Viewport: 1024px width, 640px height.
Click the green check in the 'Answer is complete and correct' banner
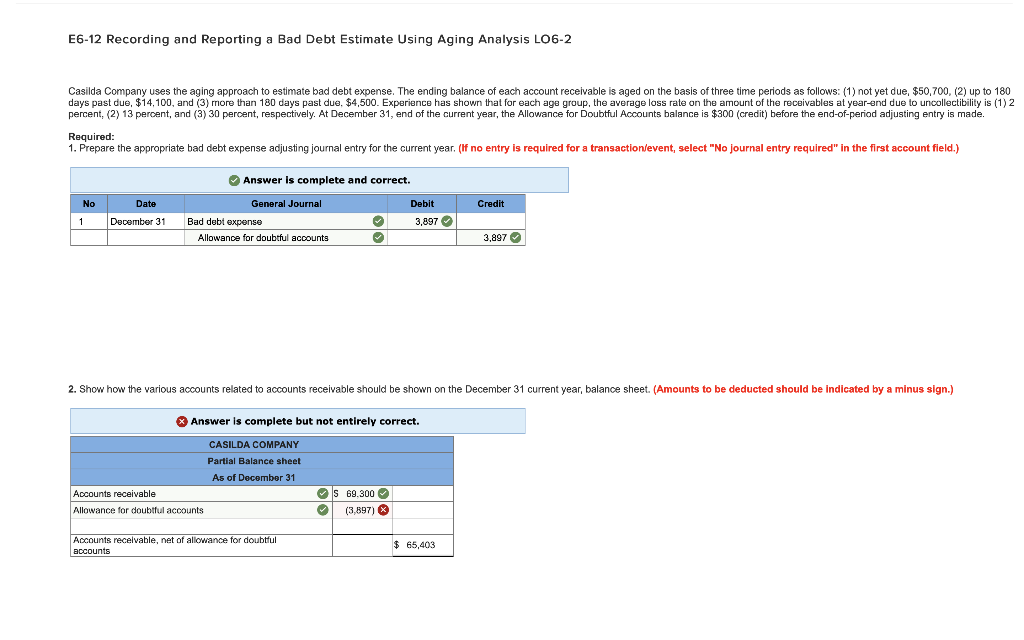tap(234, 180)
